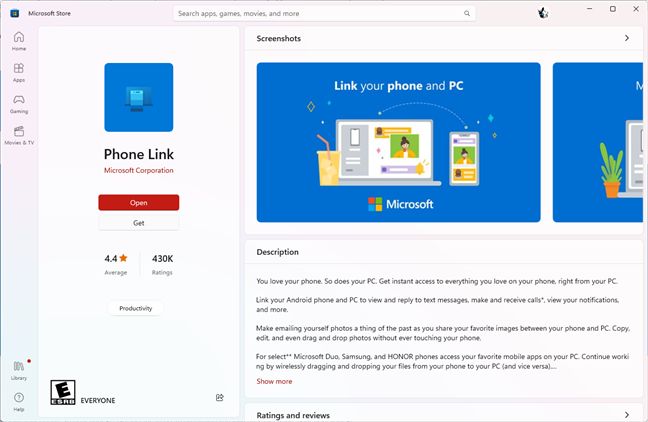The width and height of the screenshot is (648, 422).
Task: Expand Ratings and reviews chevron
Action: (627, 415)
